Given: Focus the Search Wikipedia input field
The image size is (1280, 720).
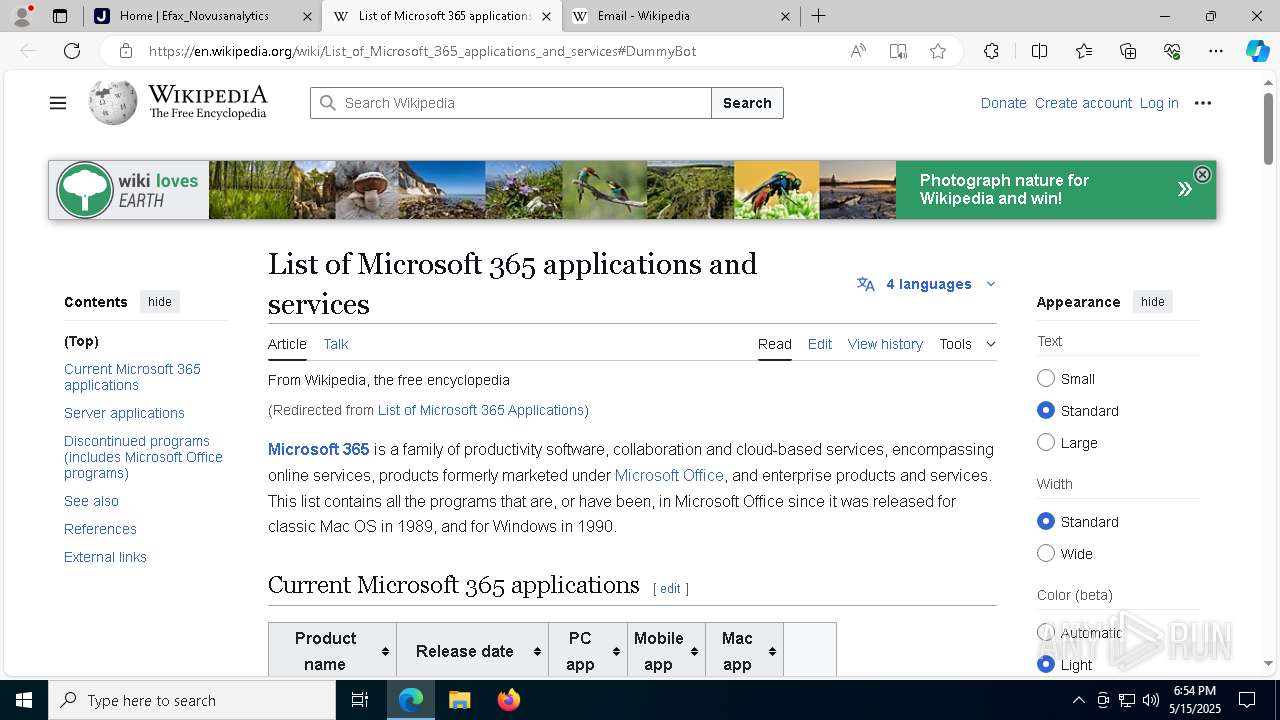Looking at the screenshot, I should (x=511, y=103).
